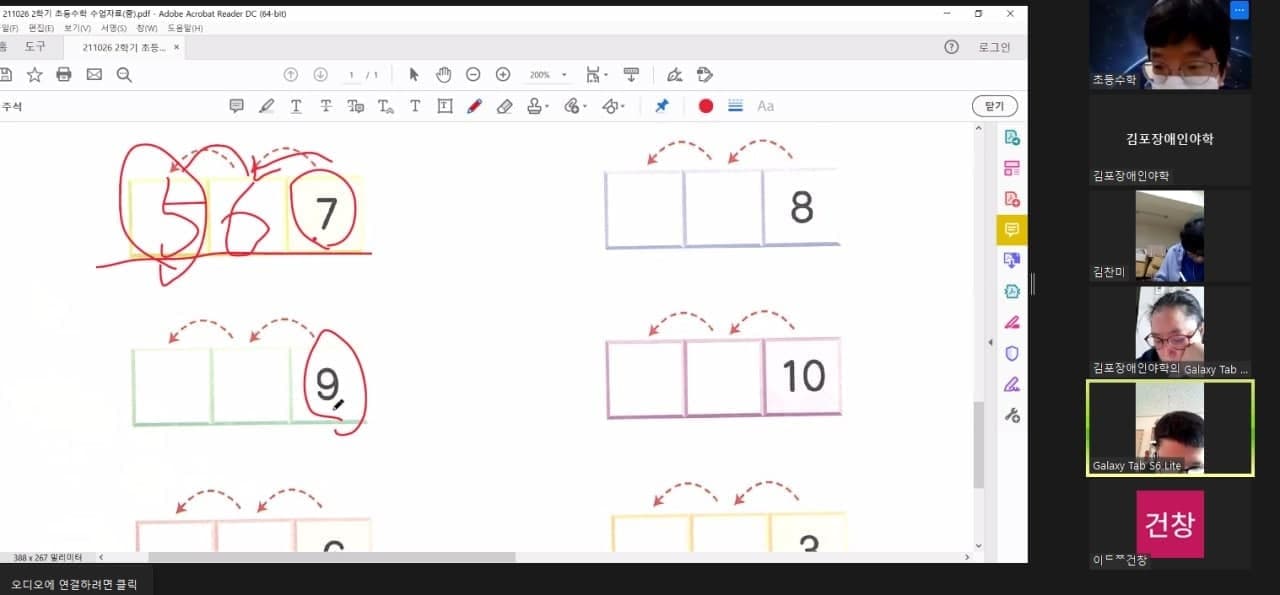Select the strikethrough text tool

point(326,106)
